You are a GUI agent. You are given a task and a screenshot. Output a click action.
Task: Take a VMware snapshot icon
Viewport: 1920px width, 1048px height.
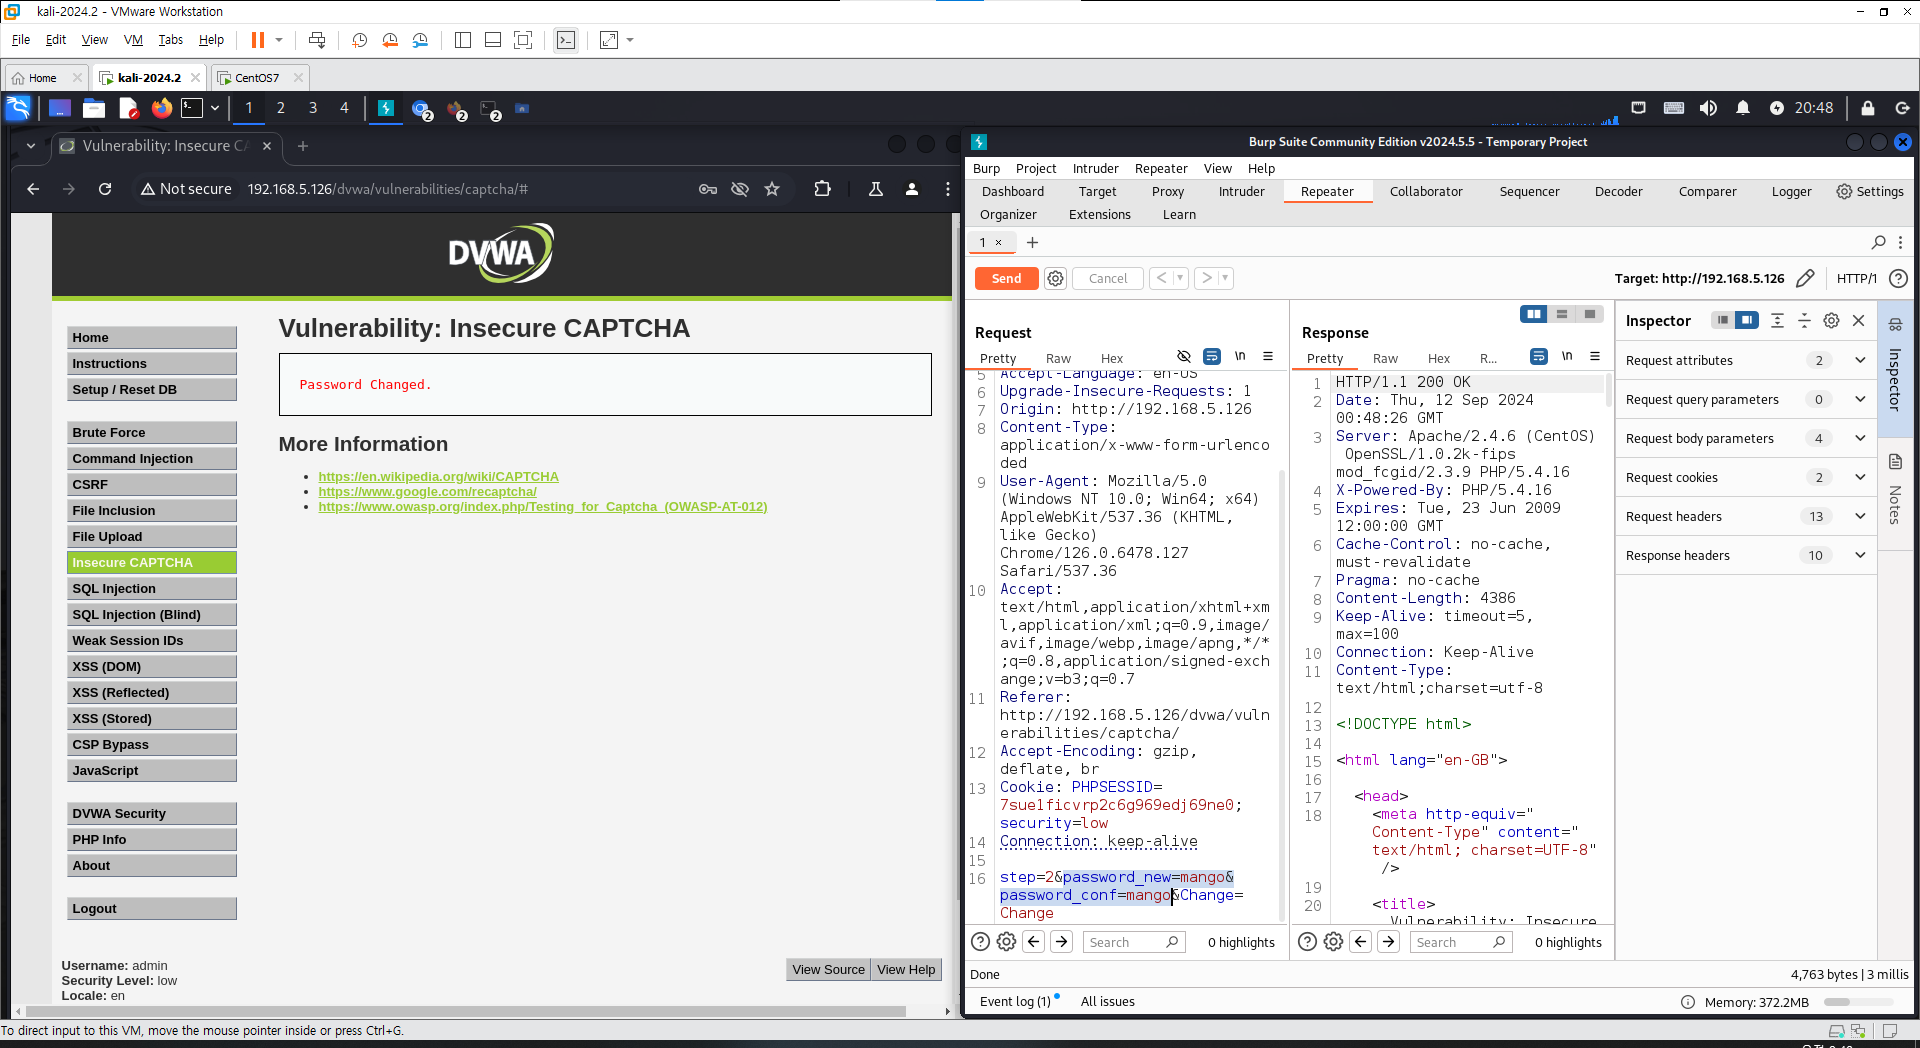[x=359, y=40]
